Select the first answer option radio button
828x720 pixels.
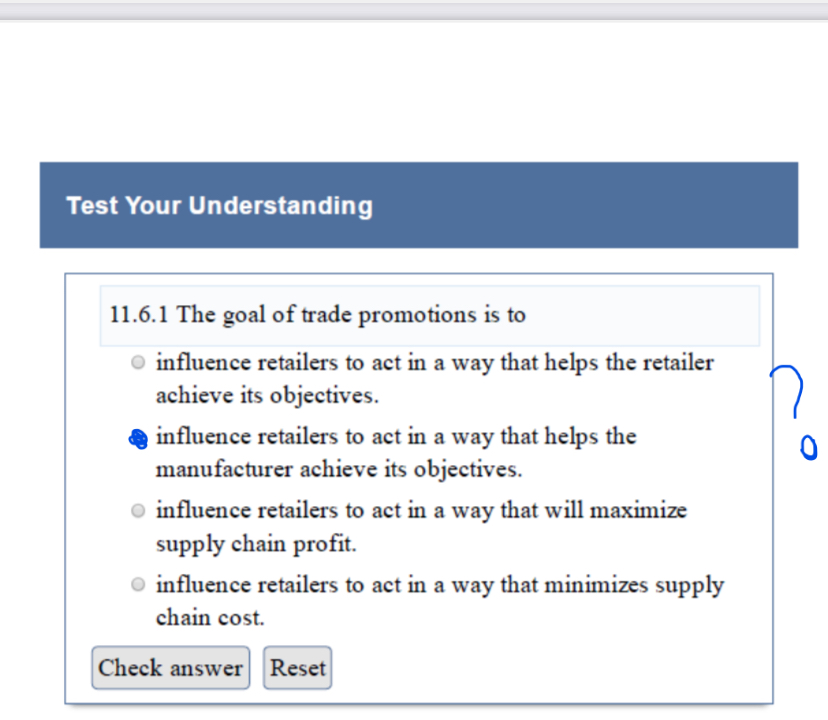click(137, 362)
